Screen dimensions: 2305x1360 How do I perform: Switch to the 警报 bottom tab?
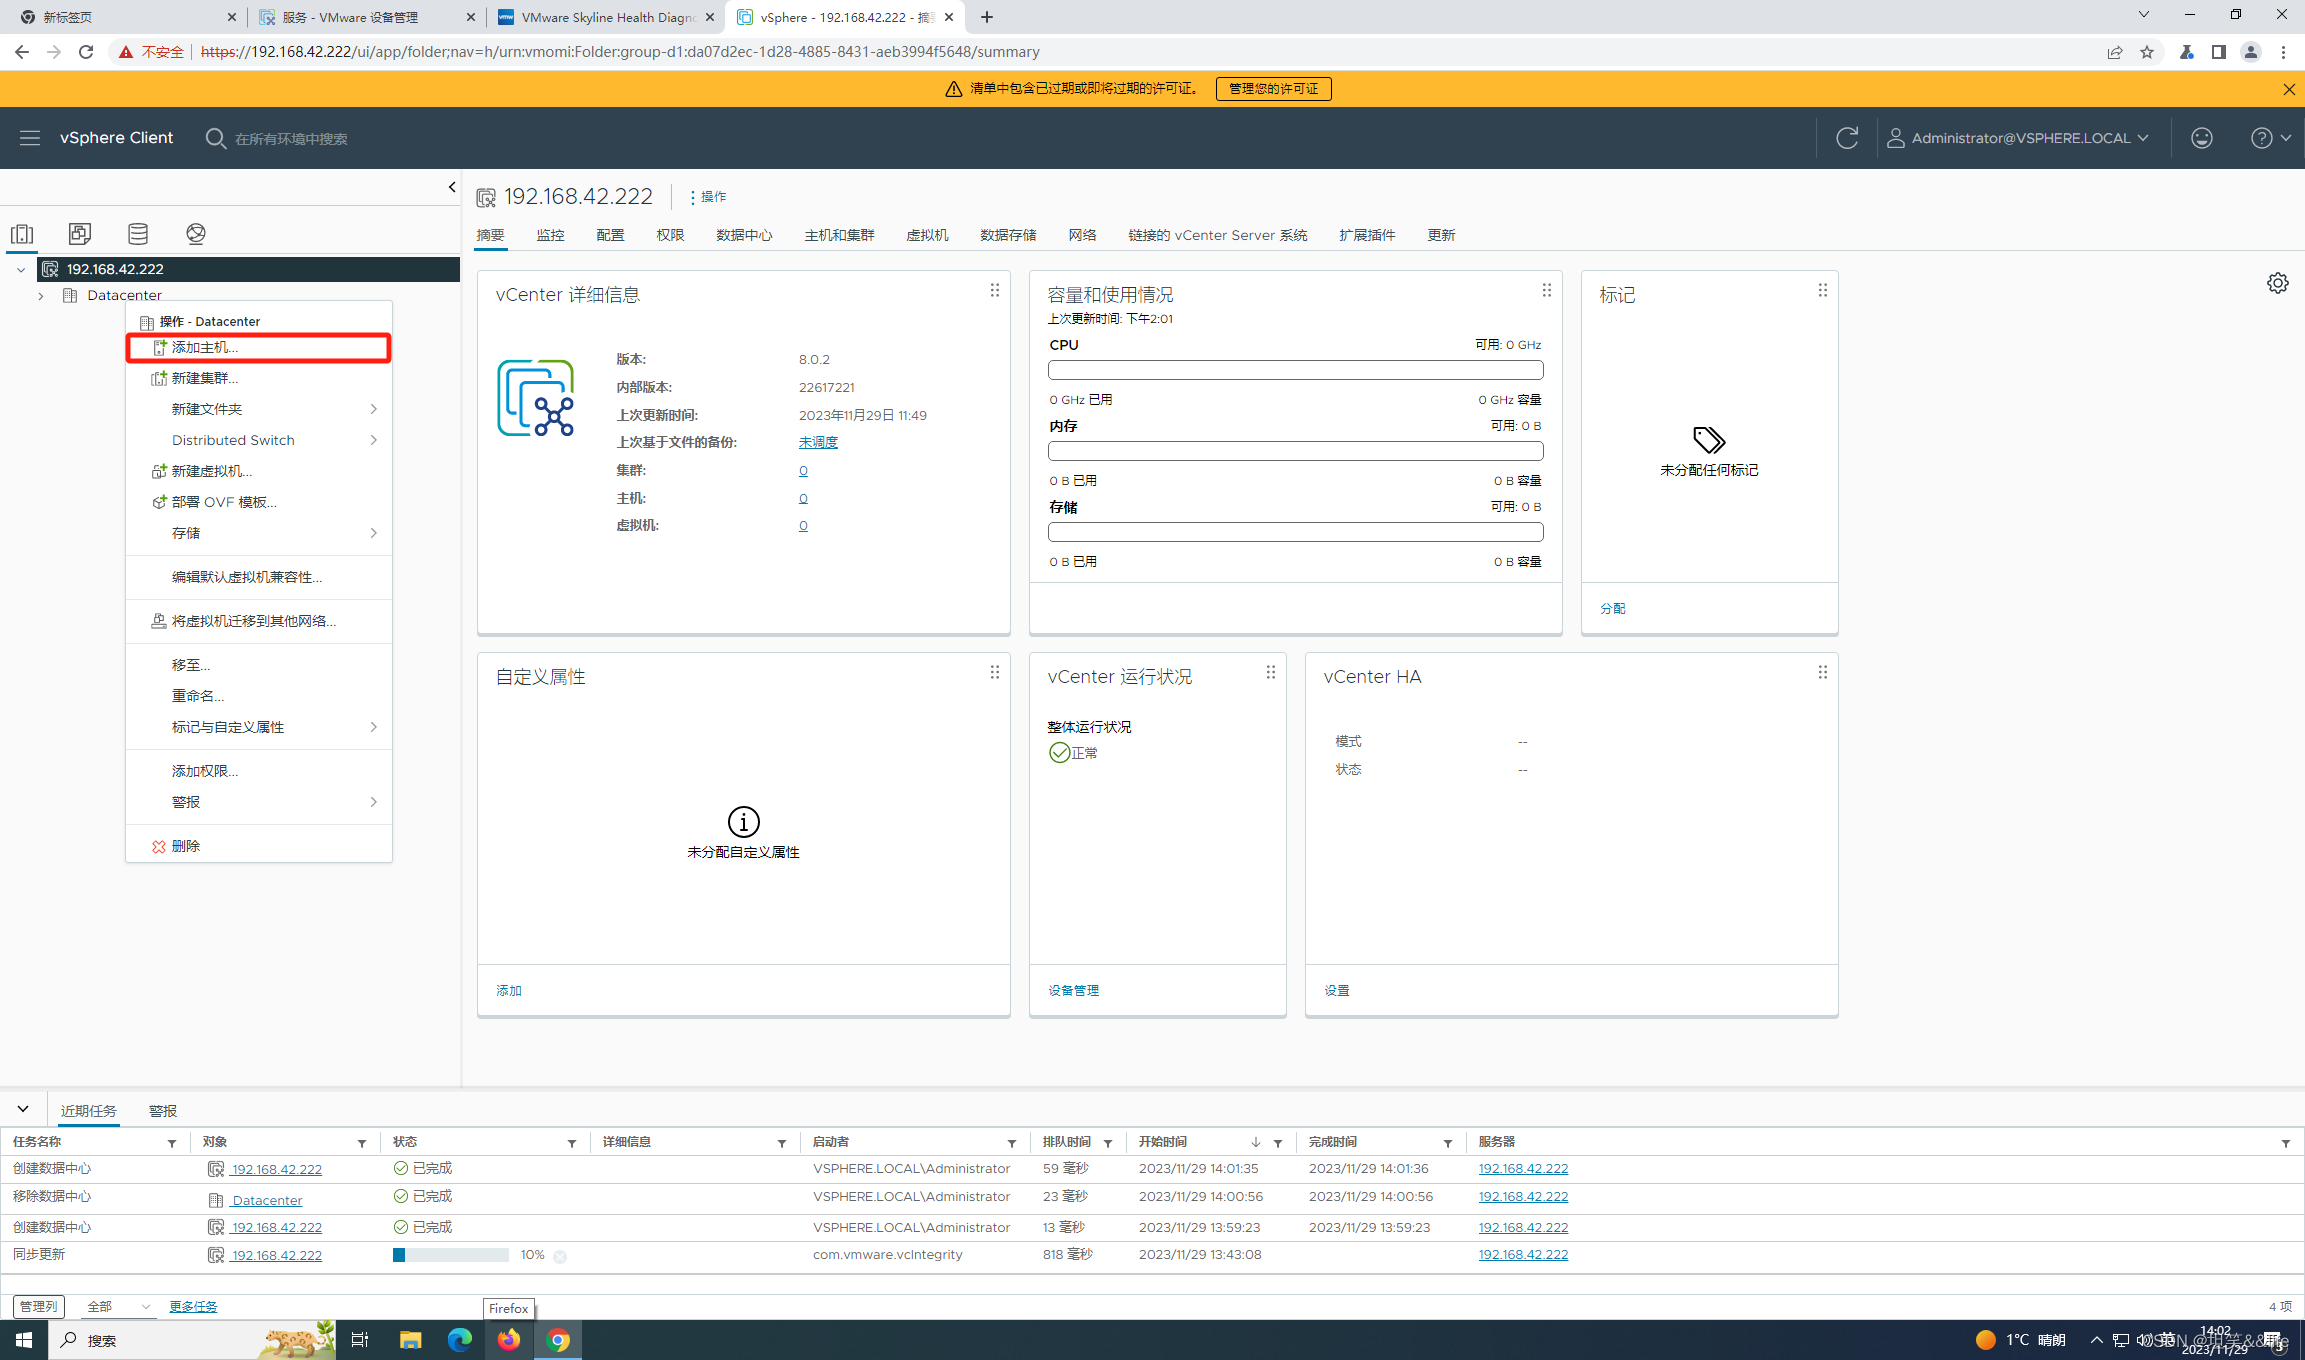pos(162,1111)
